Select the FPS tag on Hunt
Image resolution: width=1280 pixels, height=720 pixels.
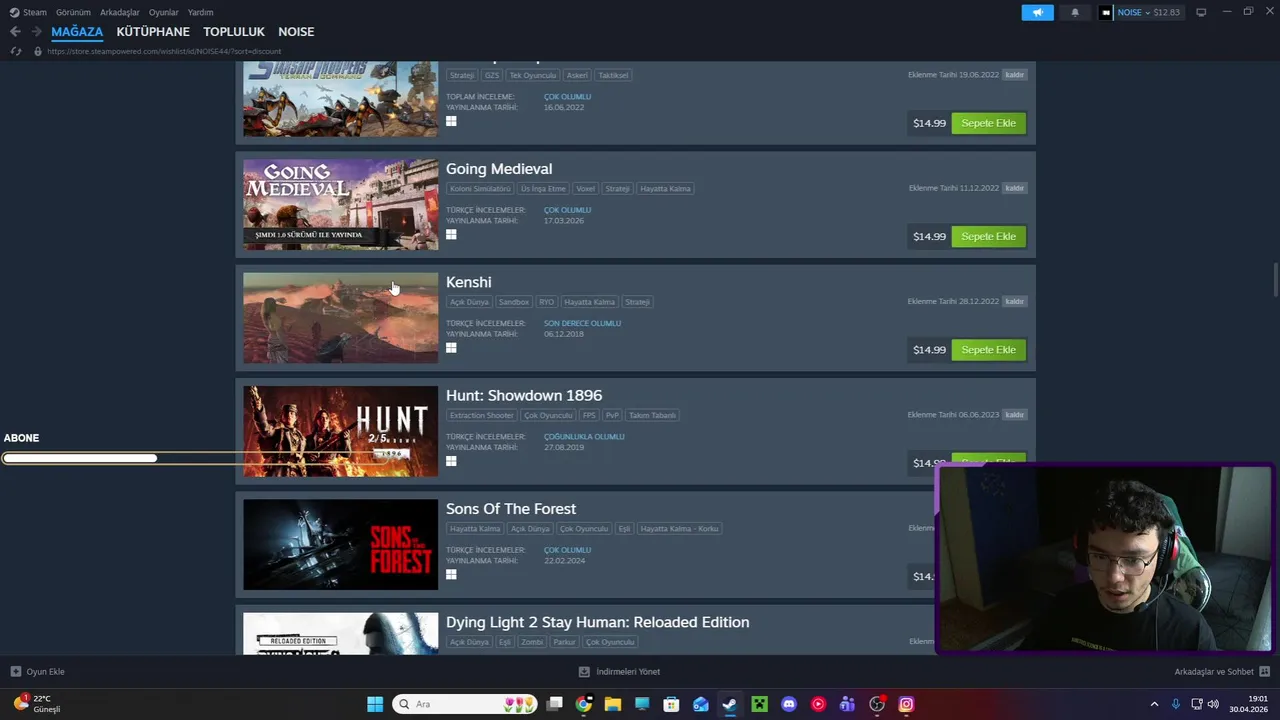click(589, 415)
